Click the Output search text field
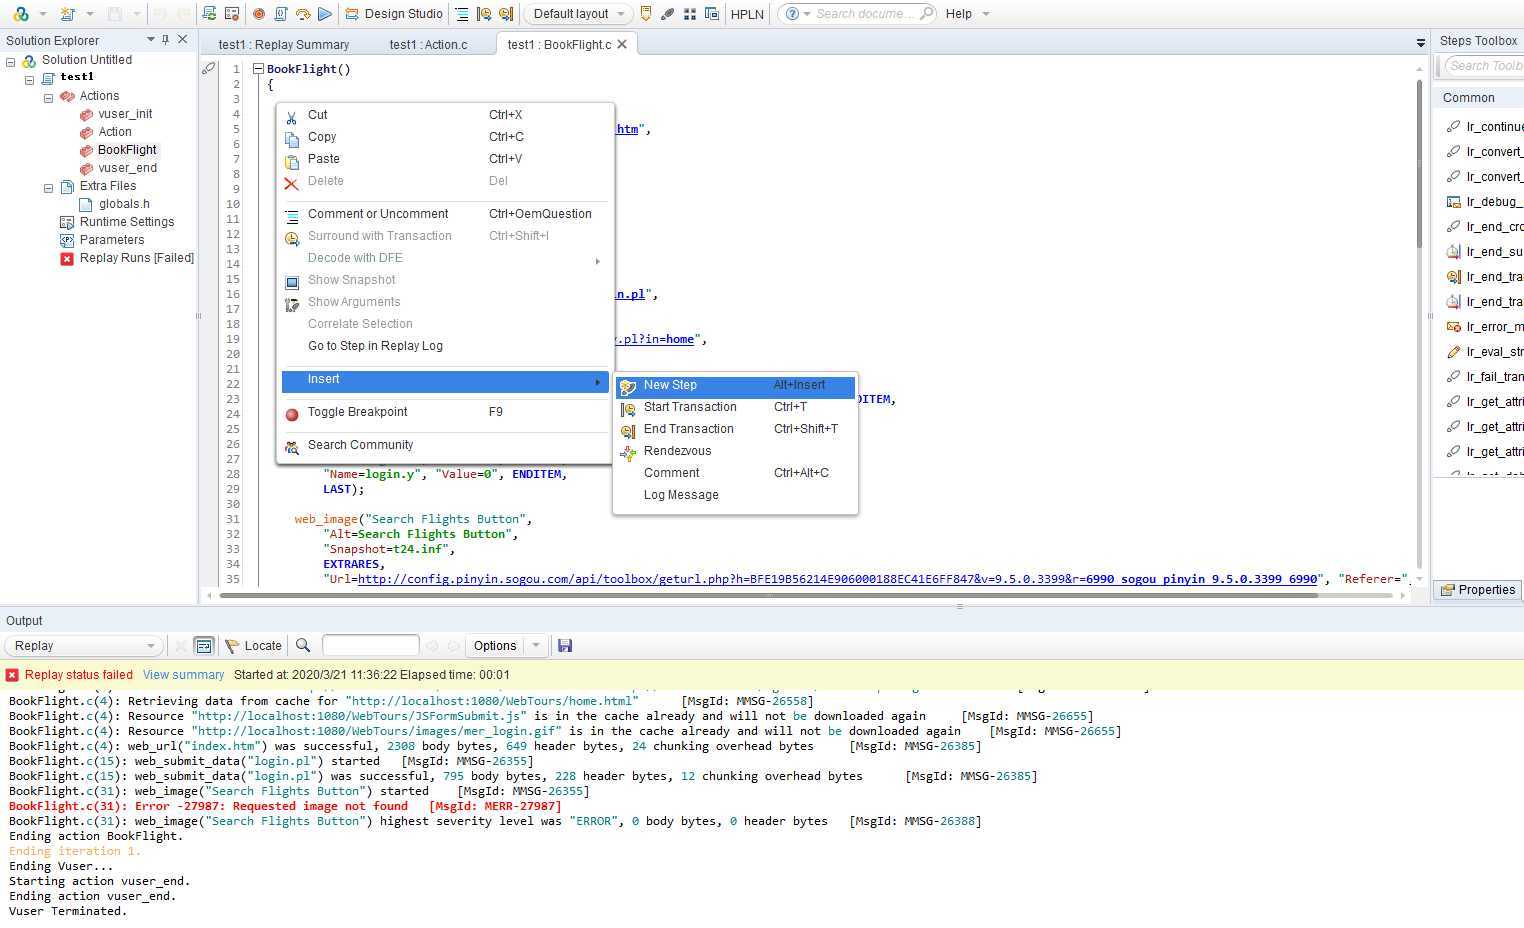 point(370,646)
